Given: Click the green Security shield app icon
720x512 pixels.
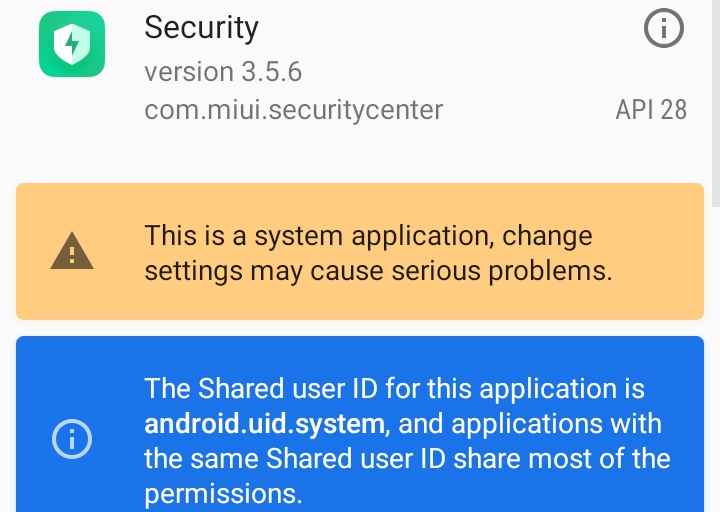Looking at the screenshot, I should pyautogui.click(x=72, y=44).
